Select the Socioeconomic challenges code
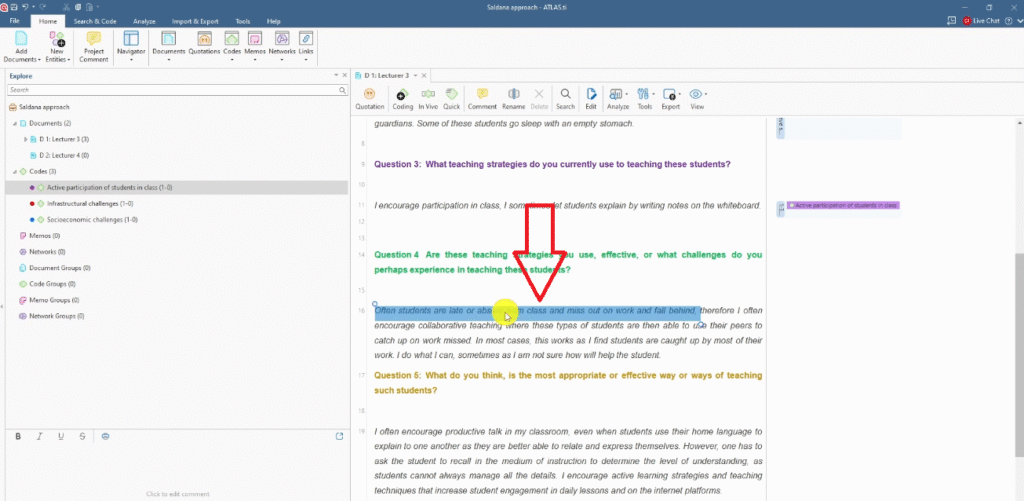The image size is (1024, 501). [x=91, y=219]
